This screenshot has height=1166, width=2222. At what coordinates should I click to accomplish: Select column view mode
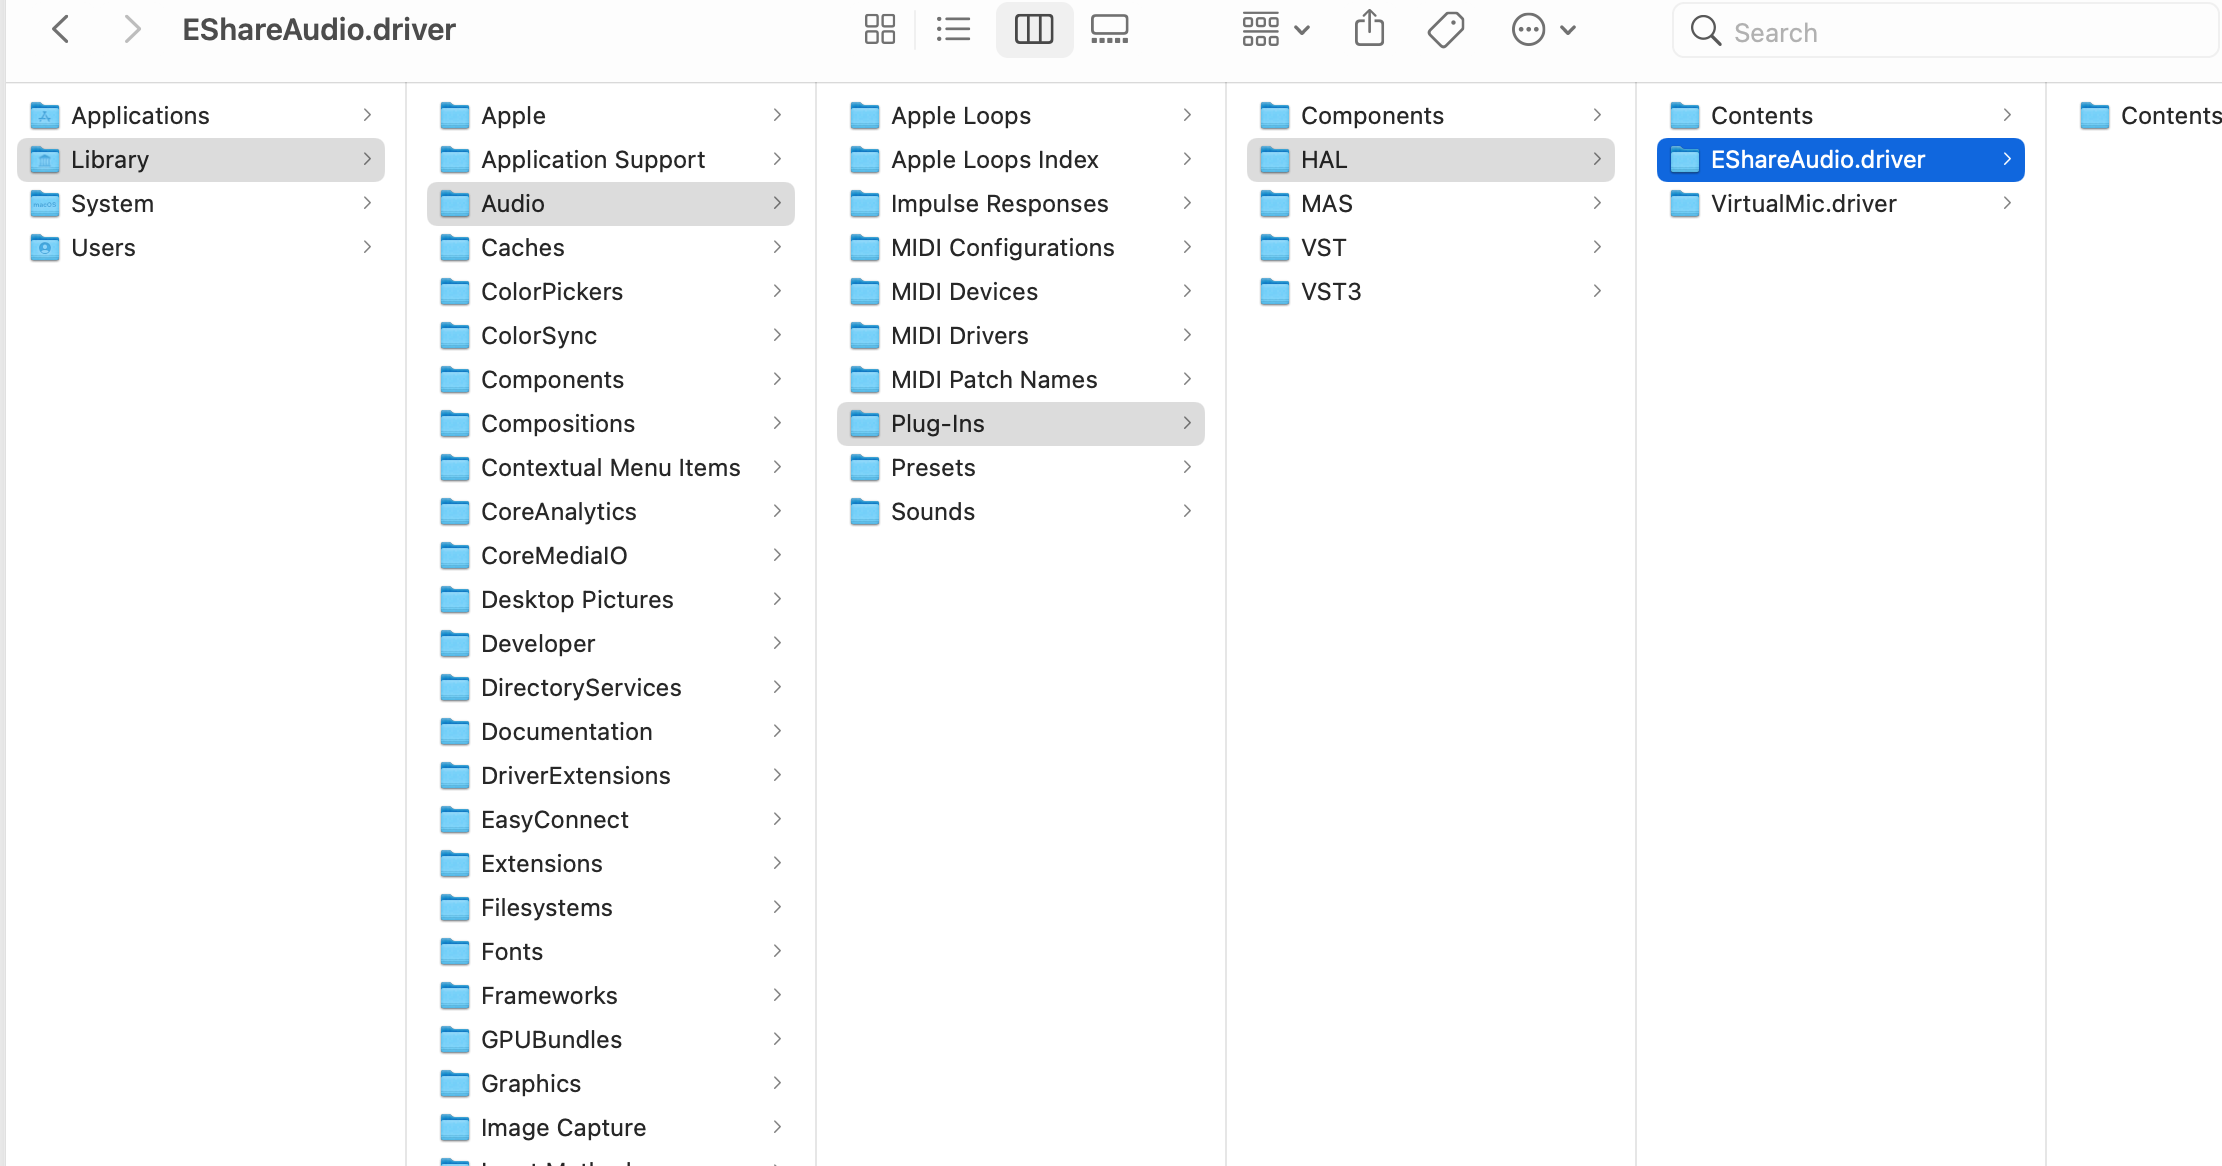1033,30
